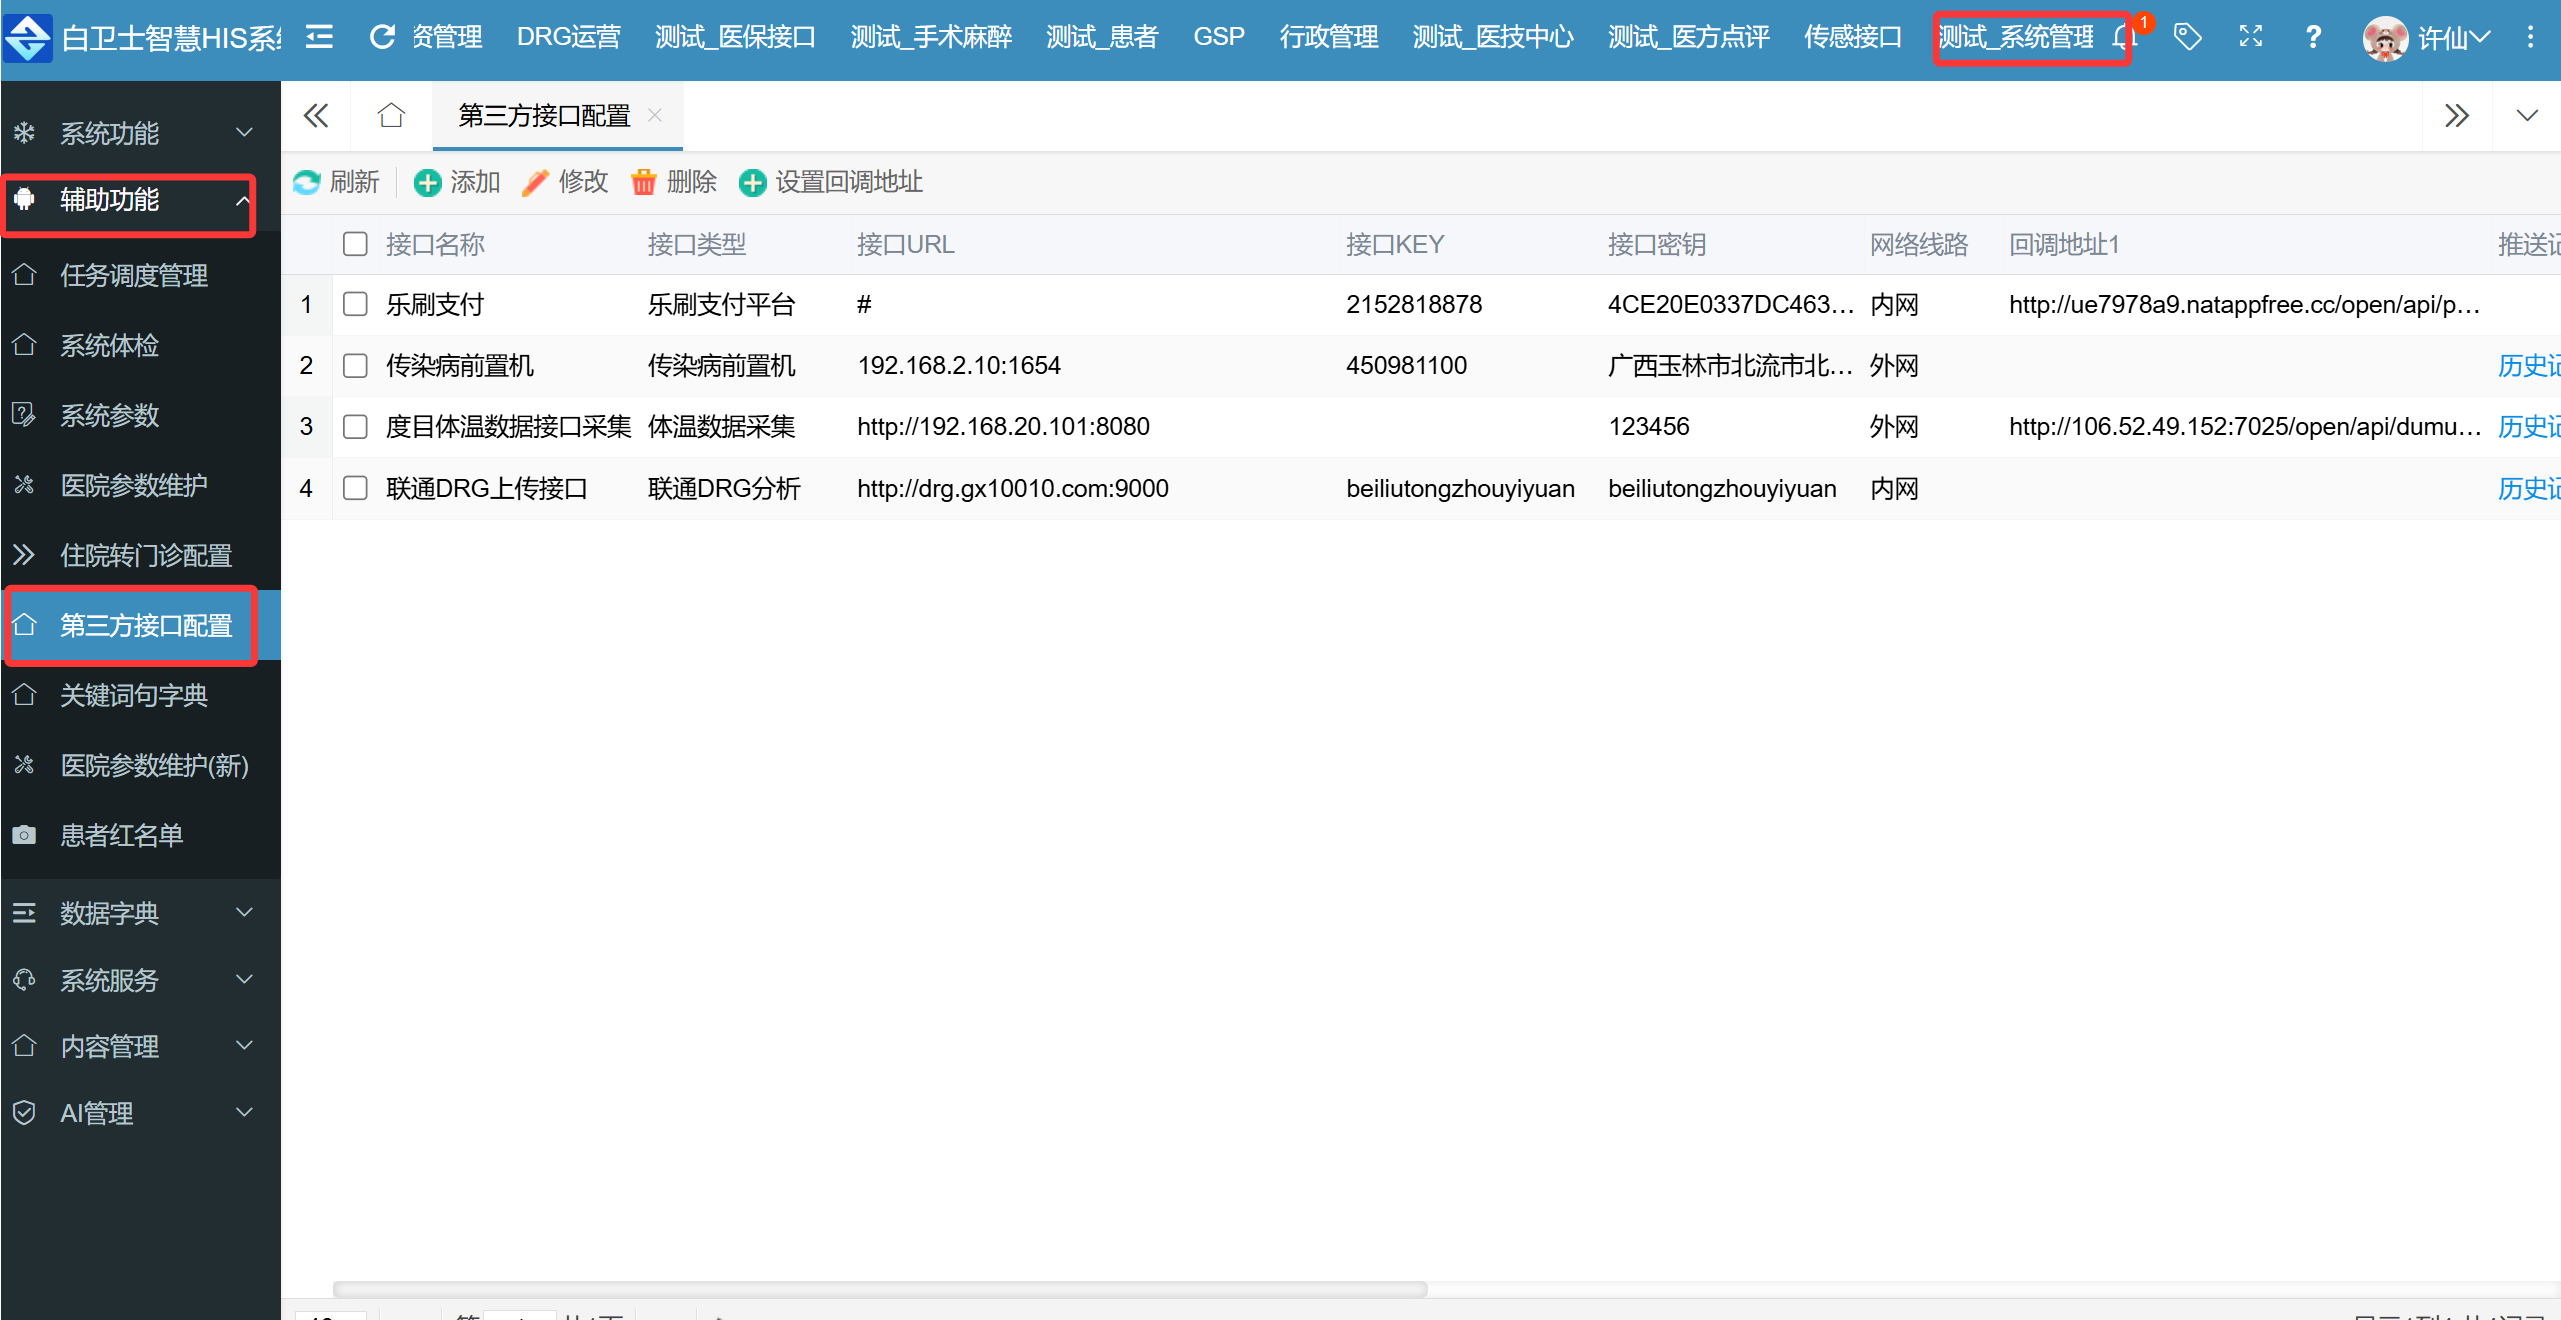2561x1320 pixels.
Task: Enter fullscreen mode via expand icon
Action: pos(2250,37)
